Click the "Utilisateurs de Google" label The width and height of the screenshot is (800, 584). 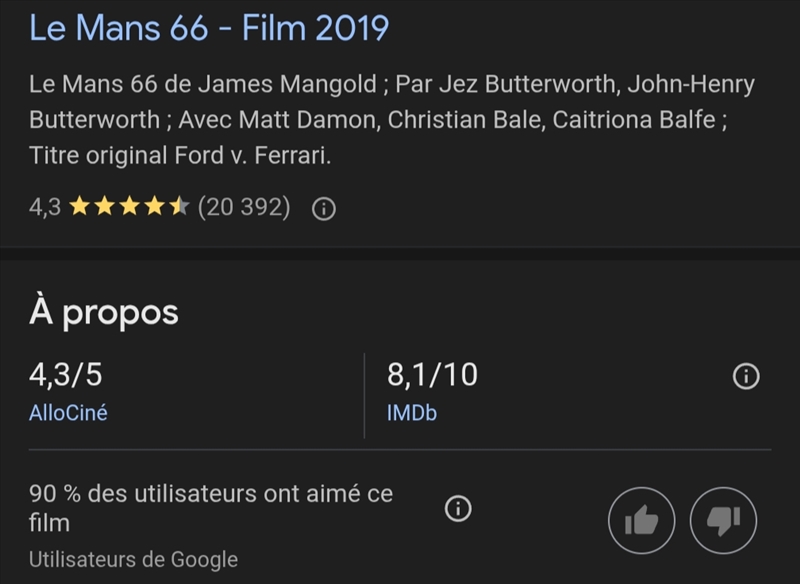tap(133, 559)
